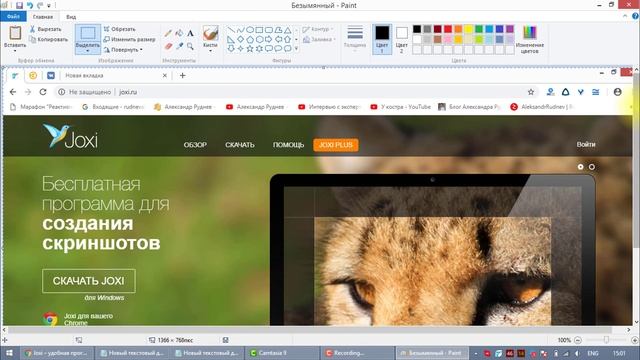Click the orange JOXI PLUS button
The height and width of the screenshot is (360, 640).
[336, 145]
